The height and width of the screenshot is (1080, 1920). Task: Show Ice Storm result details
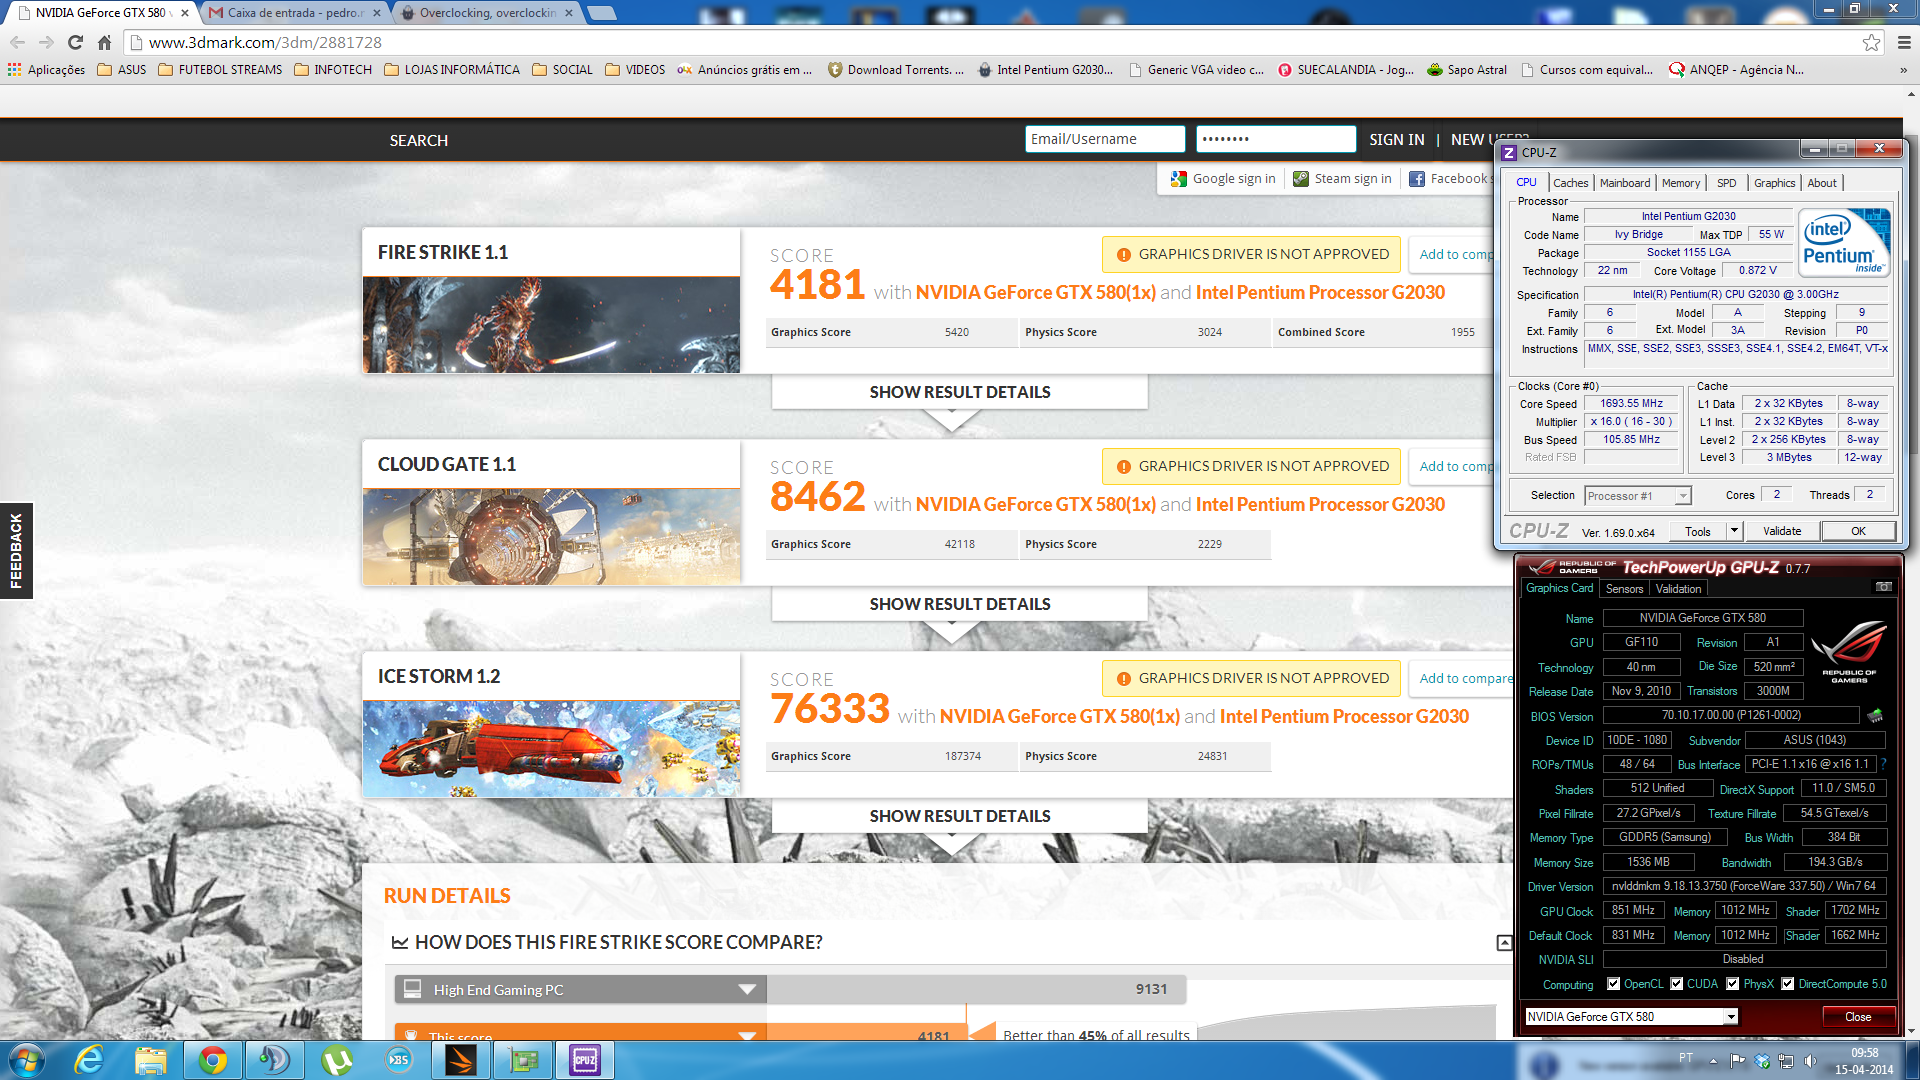coord(959,816)
